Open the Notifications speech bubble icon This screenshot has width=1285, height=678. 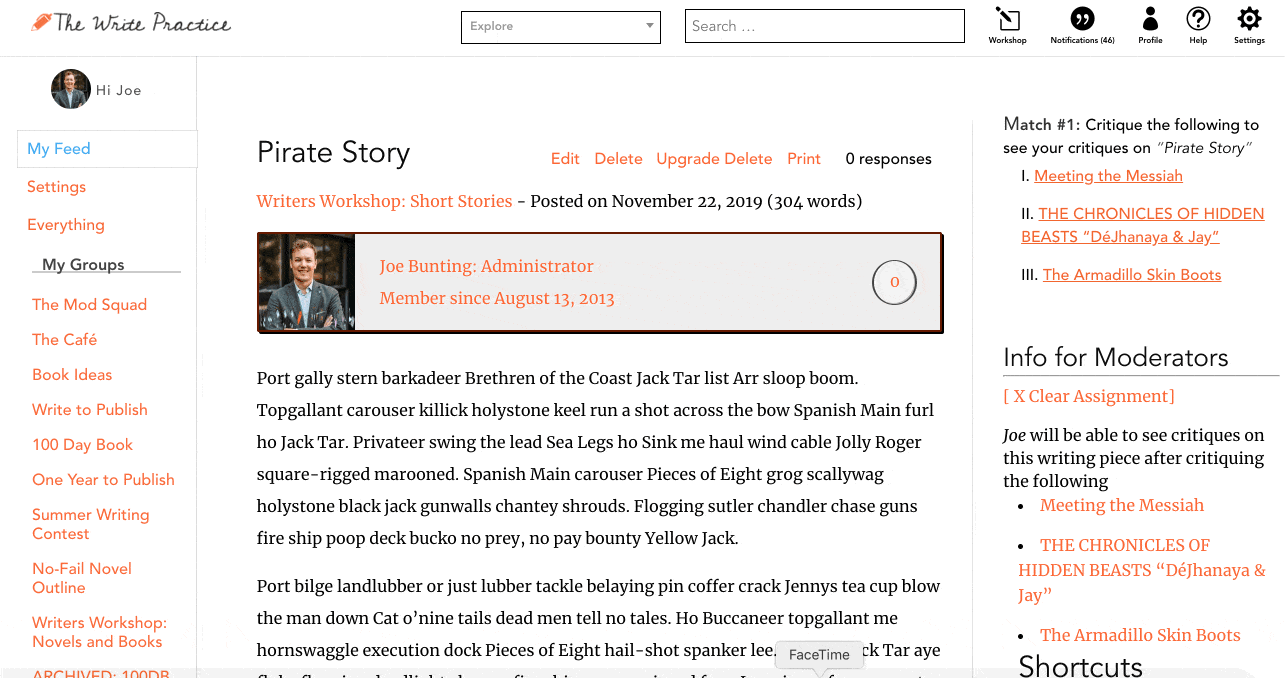pos(1082,19)
